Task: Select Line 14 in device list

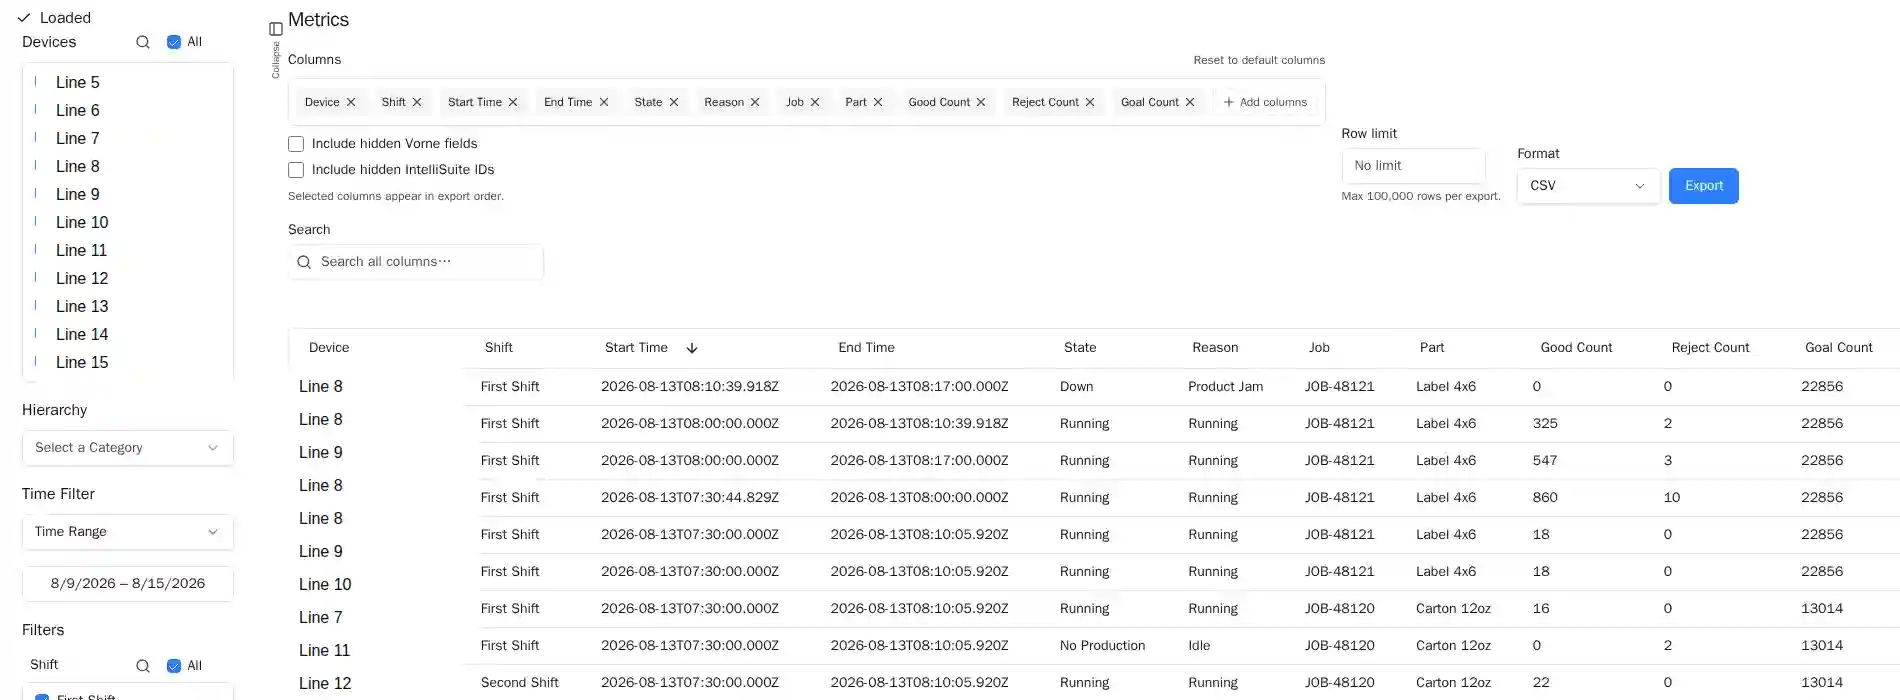Action: (82, 334)
